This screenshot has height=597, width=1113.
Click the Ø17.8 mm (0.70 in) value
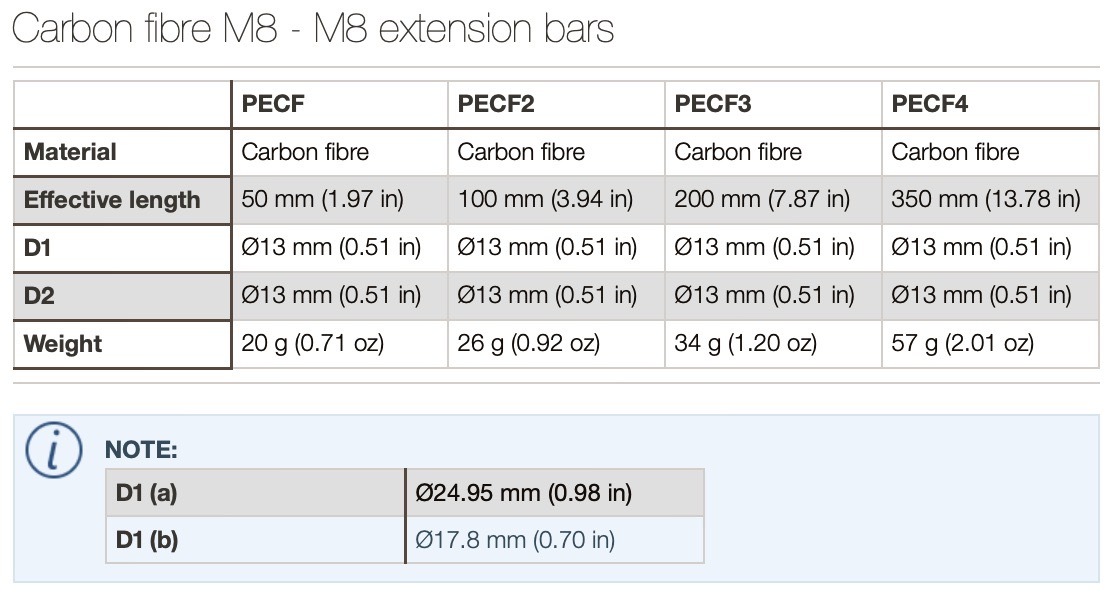click(515, 541)
